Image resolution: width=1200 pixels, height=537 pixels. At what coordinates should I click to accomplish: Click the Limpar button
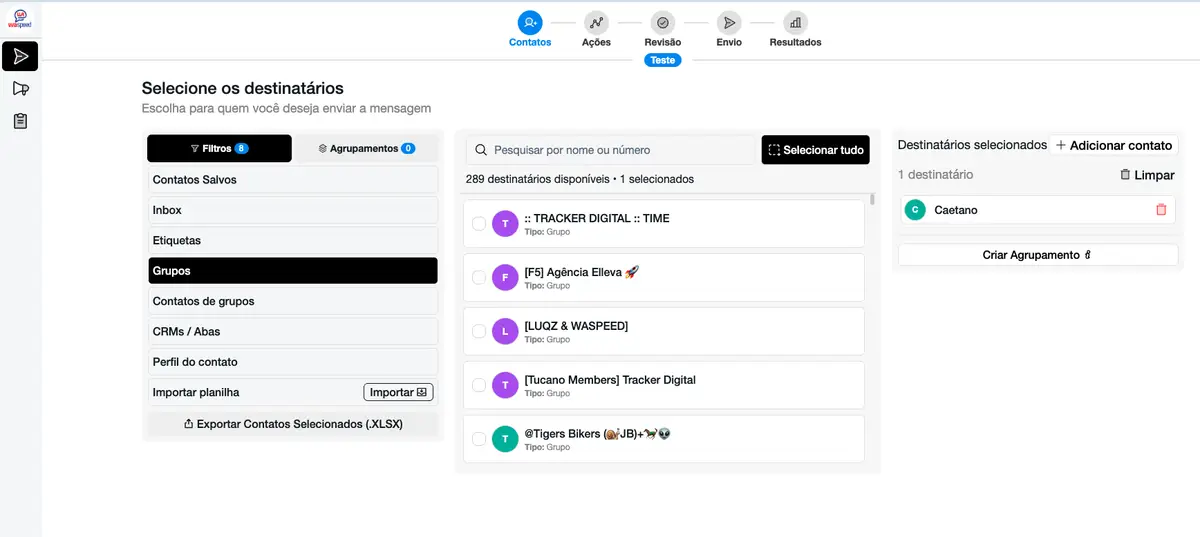point(1147,175)
